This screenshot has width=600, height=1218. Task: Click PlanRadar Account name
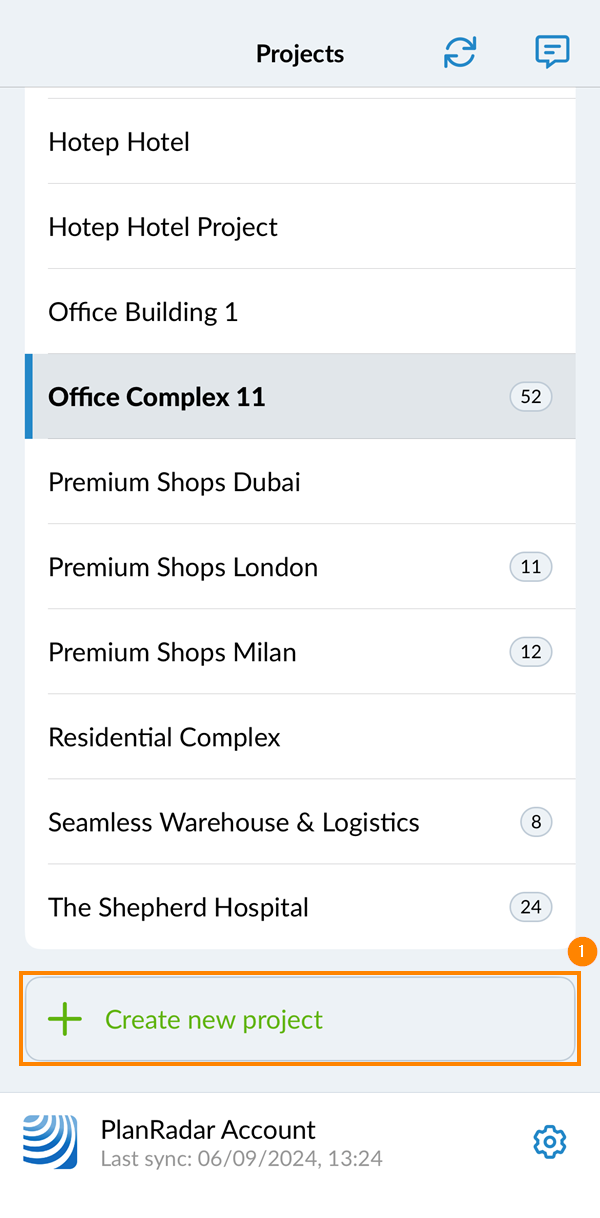208,1130
